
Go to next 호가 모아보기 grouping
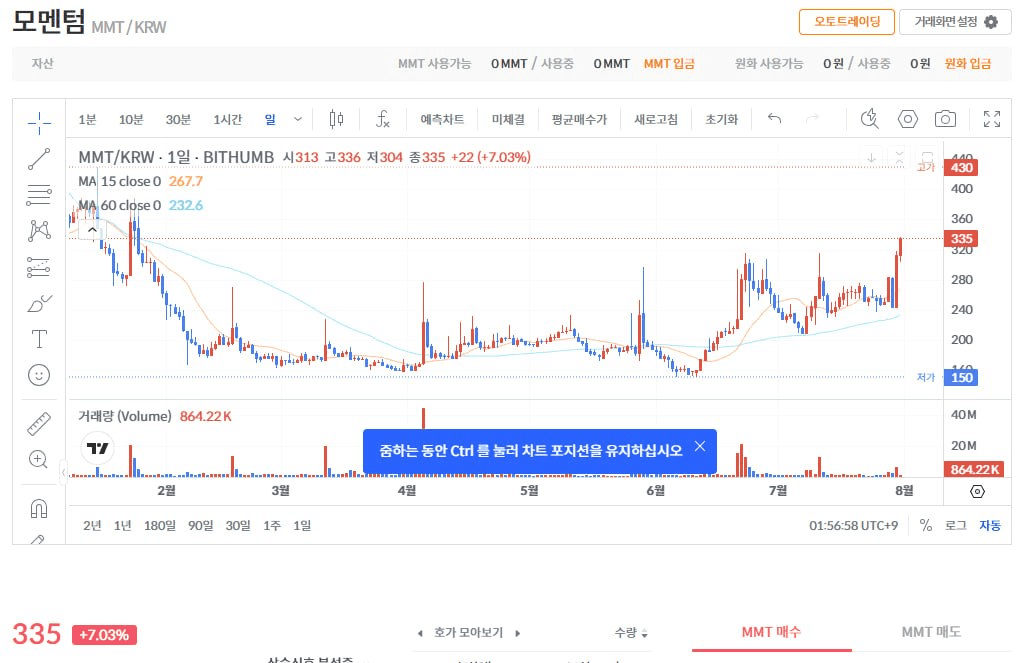point(517,633)
